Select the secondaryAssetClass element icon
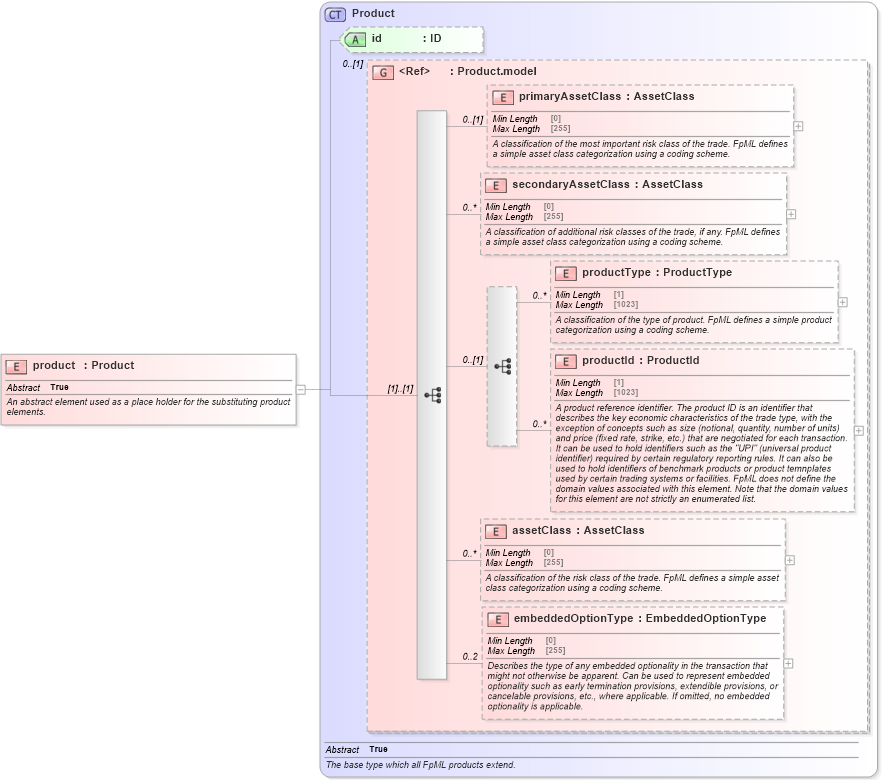Screen dimensions: 882x780 pyautogui.click(x=494, y=185)
